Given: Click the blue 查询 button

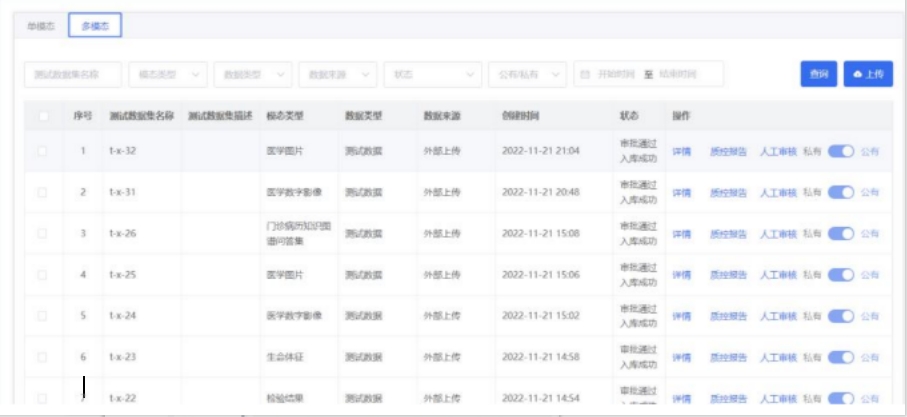Looking at the screenshot, I should coord(818,74).
